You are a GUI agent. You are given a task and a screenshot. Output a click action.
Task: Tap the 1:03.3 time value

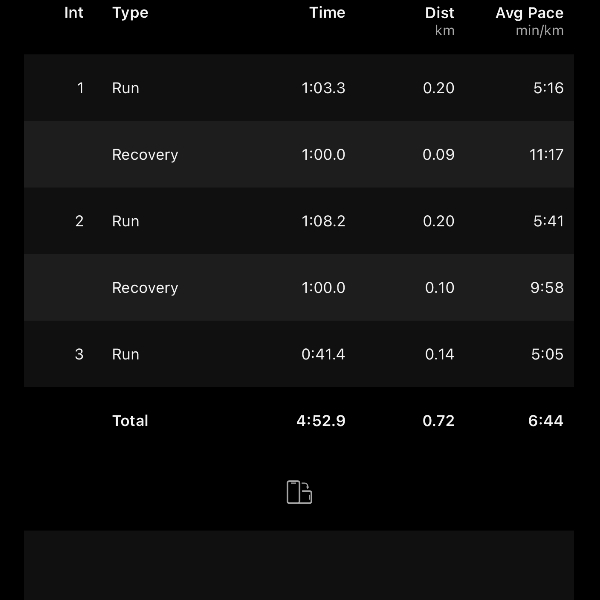click(x=323, y=88)
